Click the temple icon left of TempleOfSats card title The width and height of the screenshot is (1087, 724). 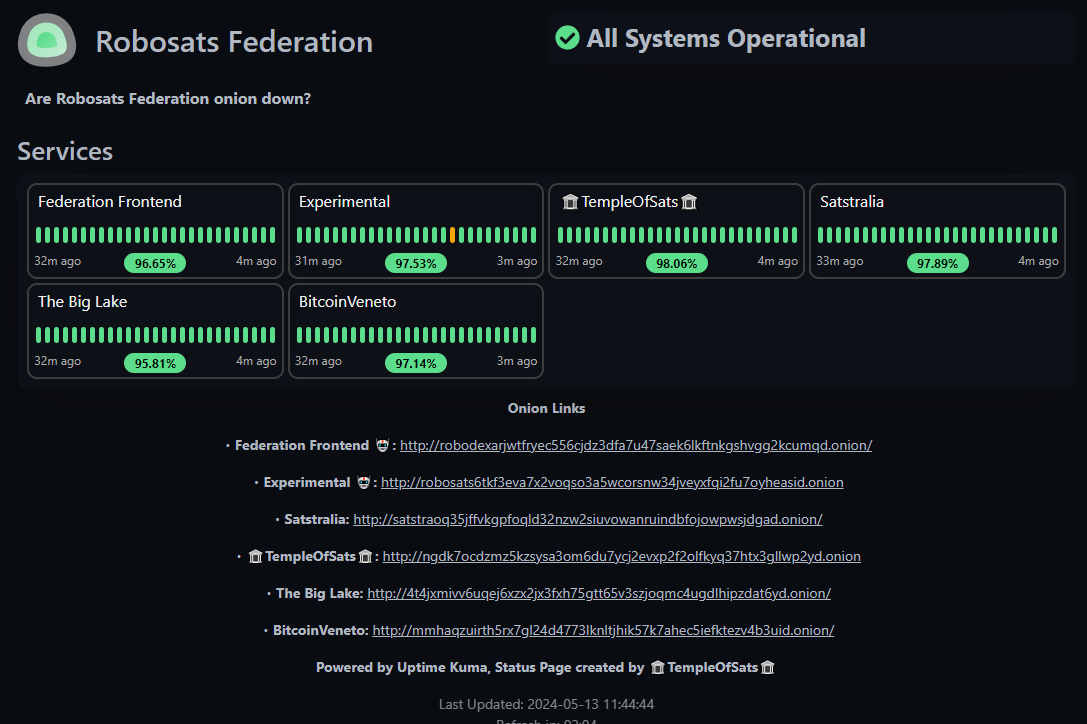pos(570,202)
